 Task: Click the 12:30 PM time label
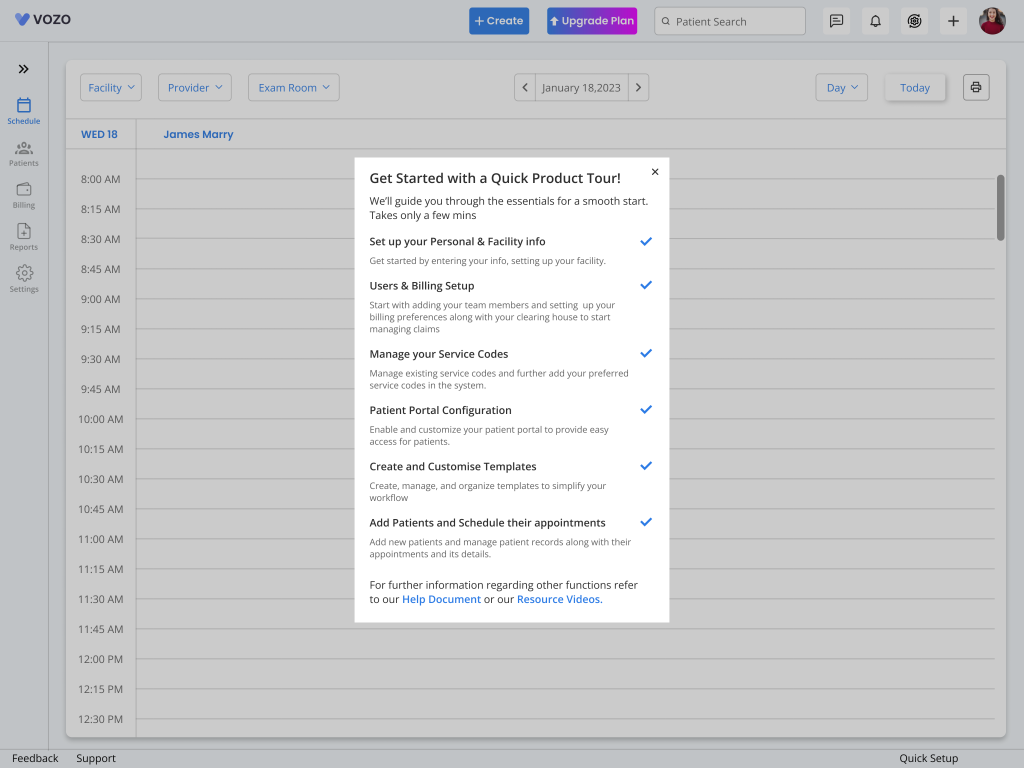pos(101,720)
